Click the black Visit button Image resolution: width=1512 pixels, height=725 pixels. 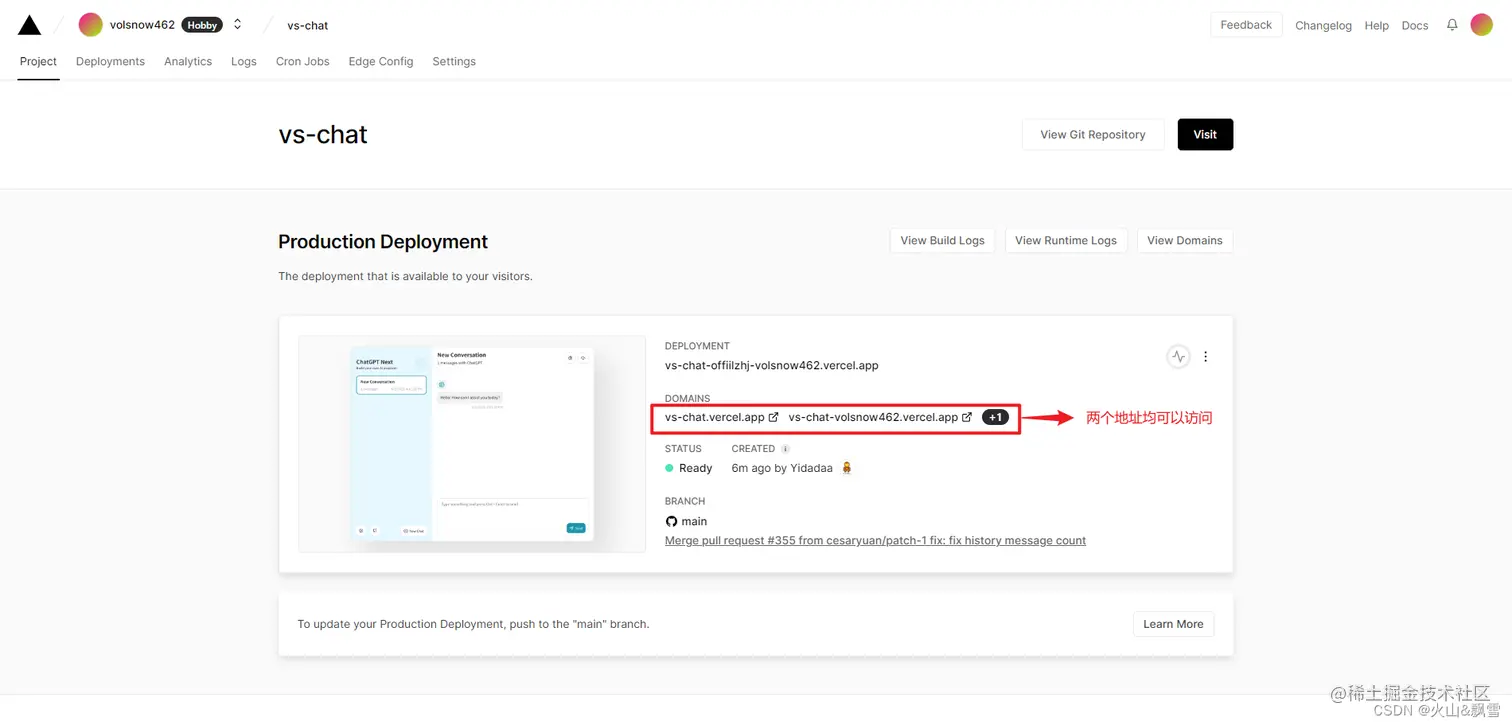[x=1205, y=135]
